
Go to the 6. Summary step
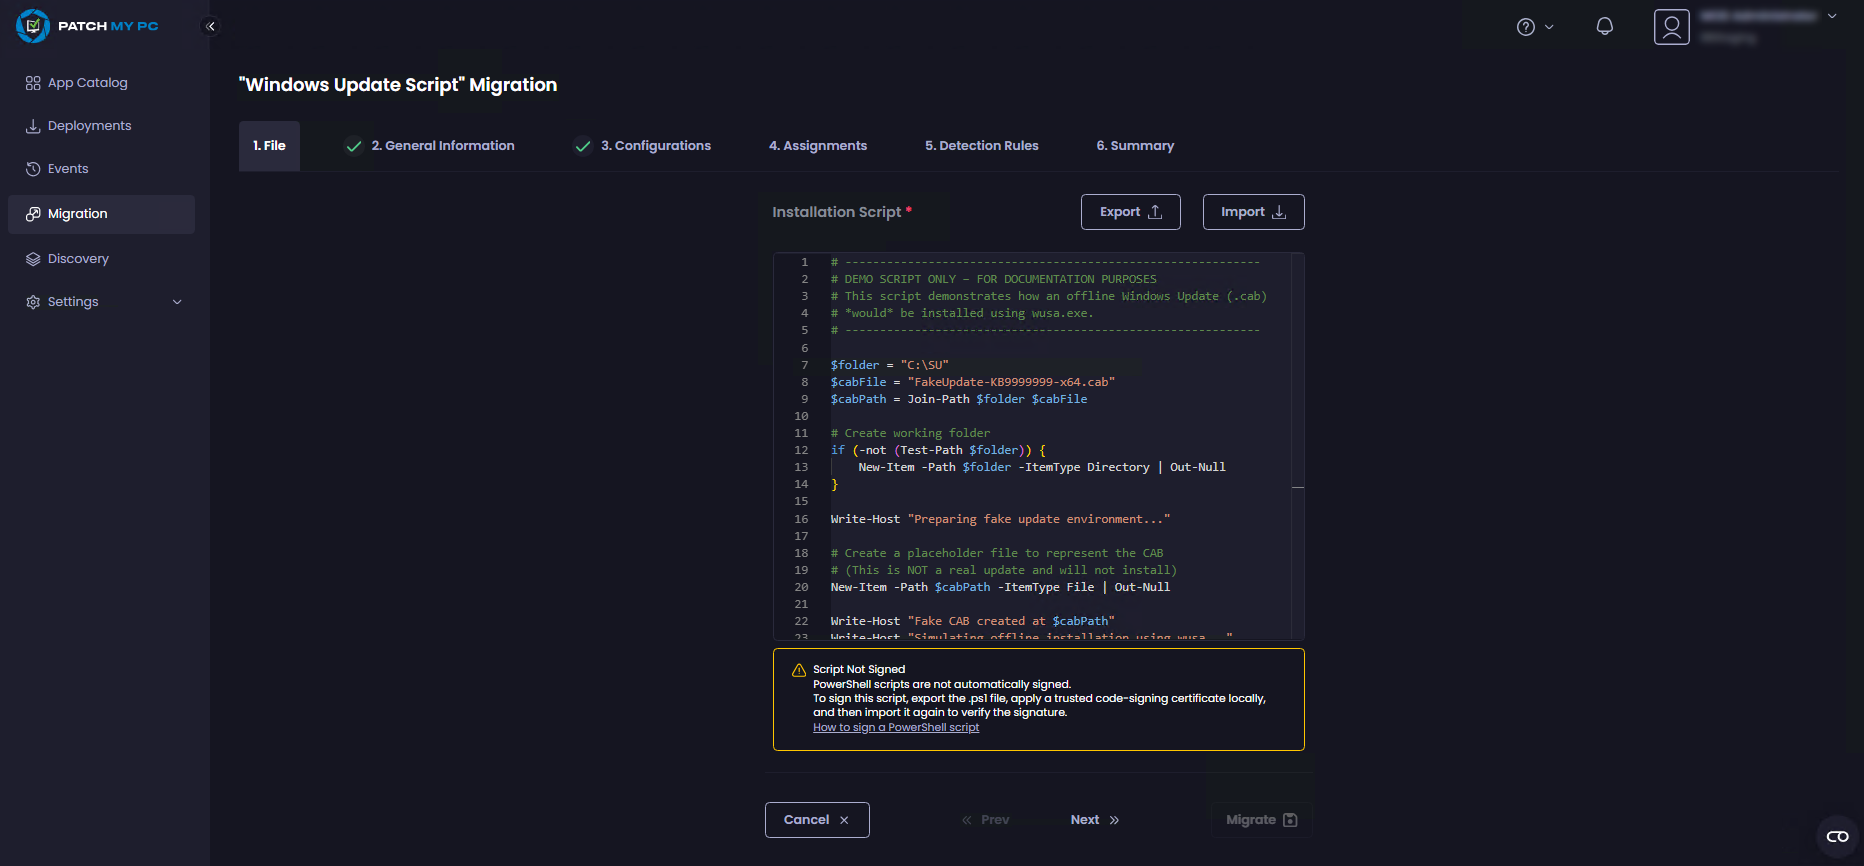pyautogui.click(x=1135, y=146)
